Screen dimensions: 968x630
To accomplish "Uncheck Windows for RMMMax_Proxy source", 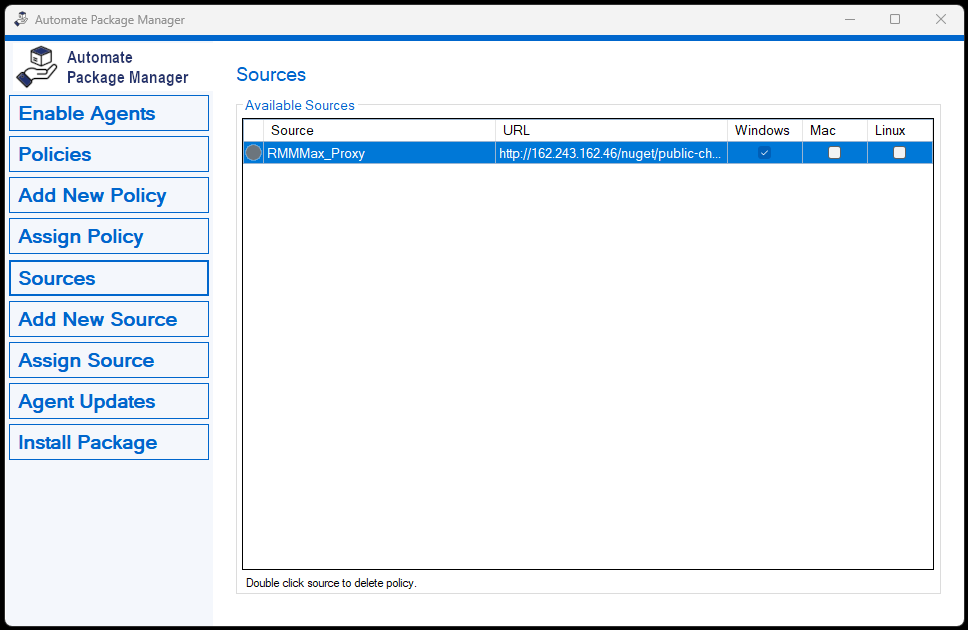I will click(763, 152).
